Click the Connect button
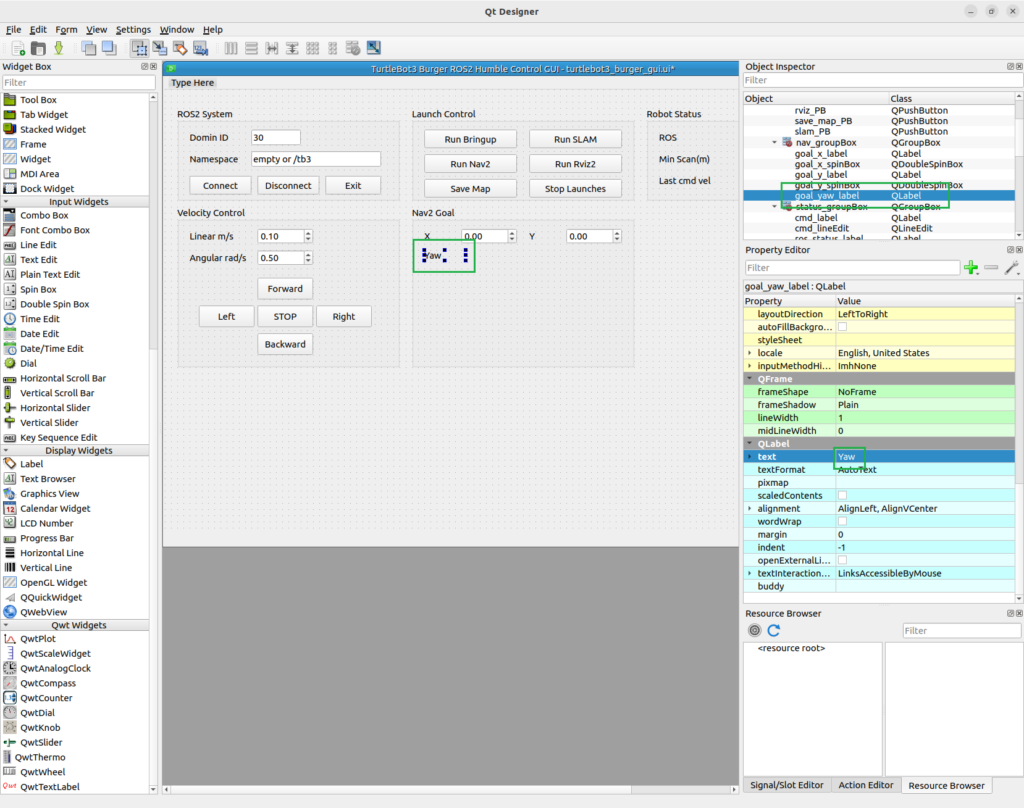 point(220,186)
